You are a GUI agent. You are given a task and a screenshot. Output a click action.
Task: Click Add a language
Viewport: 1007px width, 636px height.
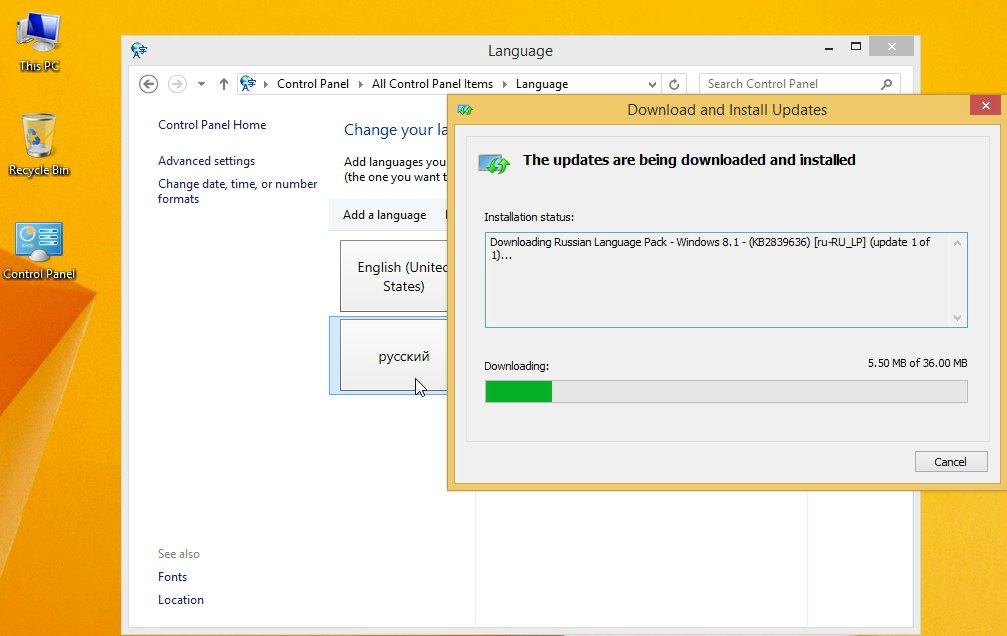point(384,215)
